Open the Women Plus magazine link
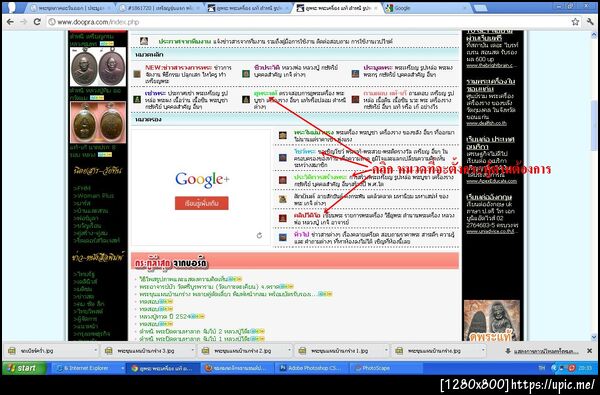Screen dimensions: 600x395 (95, 196)
